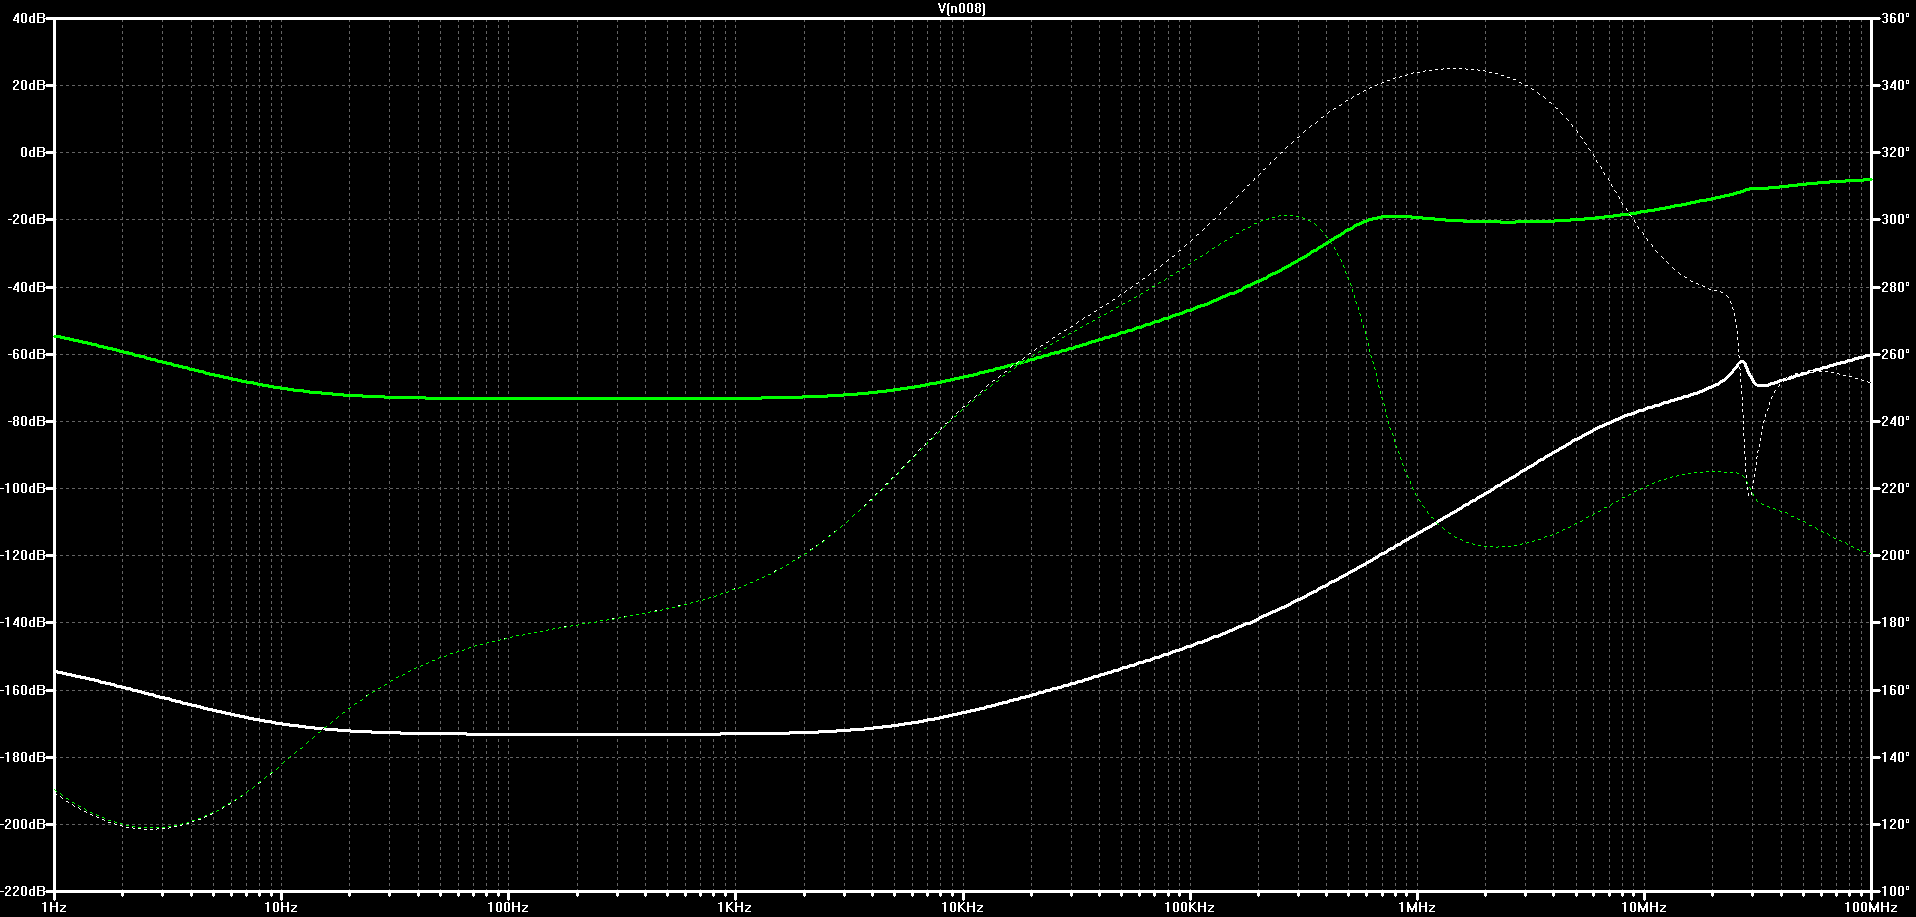Click the -80dB left axis label
1916x917 pixels.
pos(27,421)
